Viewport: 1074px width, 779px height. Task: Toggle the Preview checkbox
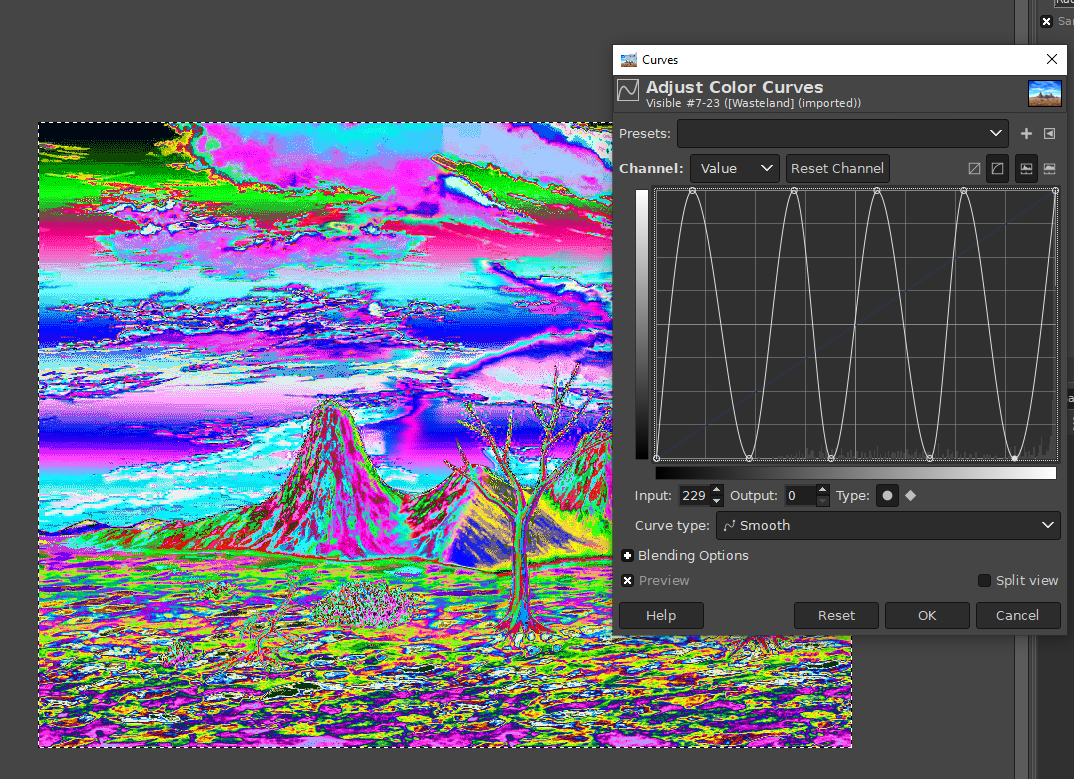627,581
